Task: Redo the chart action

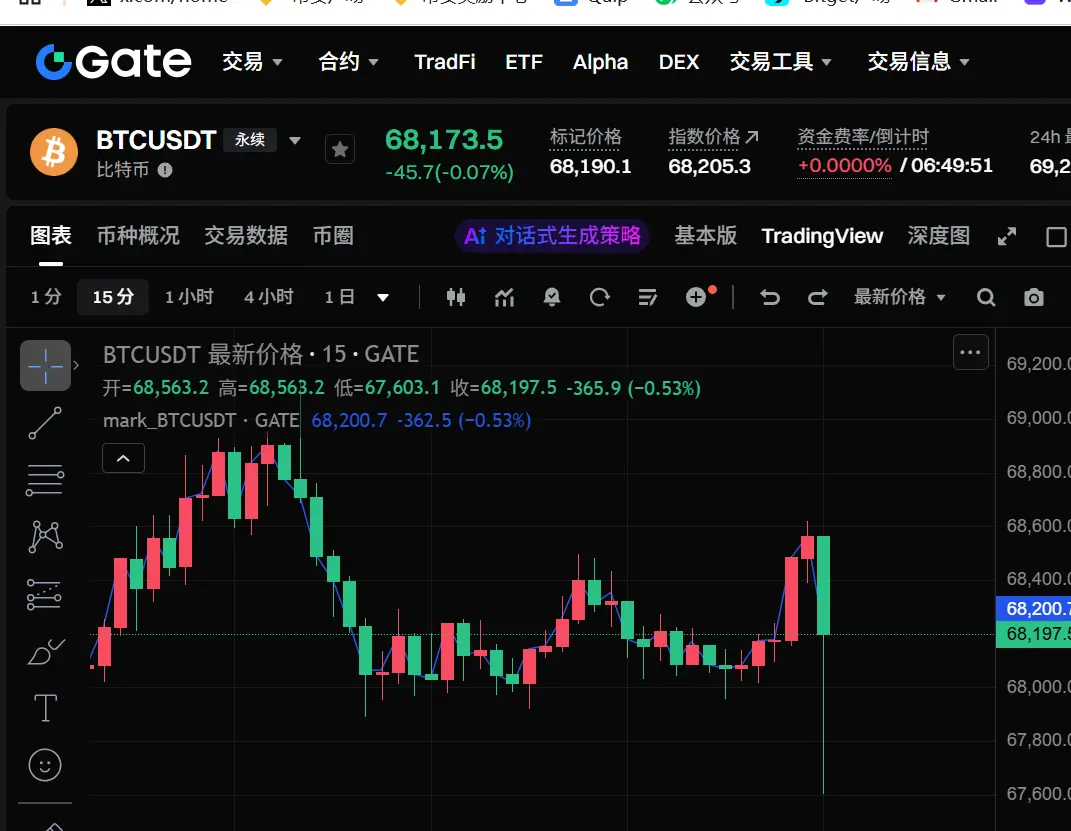Action: tap(818, 297)
